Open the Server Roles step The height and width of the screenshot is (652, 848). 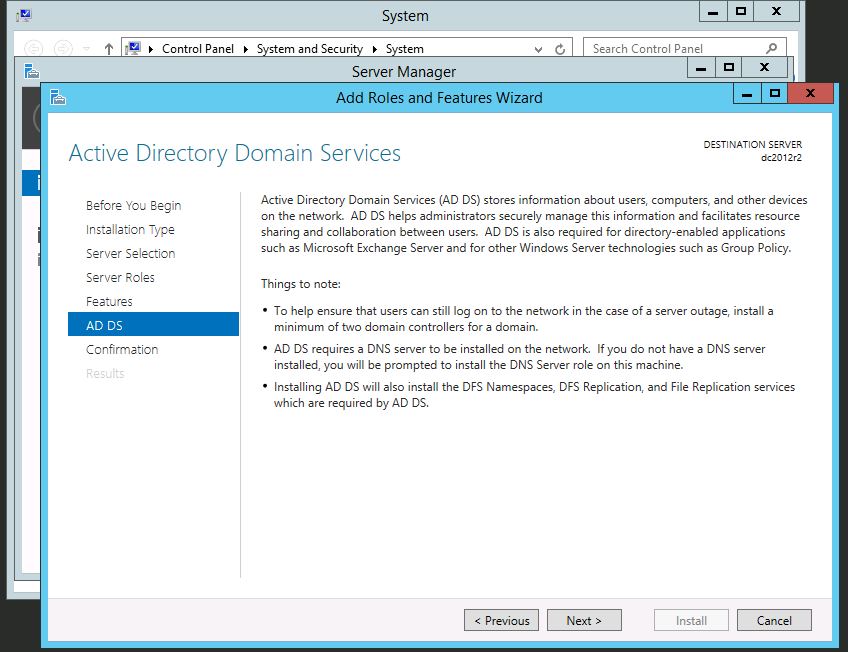point(120,277)
